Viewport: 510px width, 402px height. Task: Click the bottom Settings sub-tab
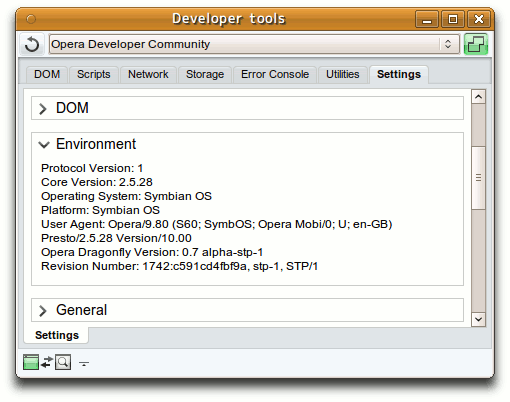pos(57,335)
